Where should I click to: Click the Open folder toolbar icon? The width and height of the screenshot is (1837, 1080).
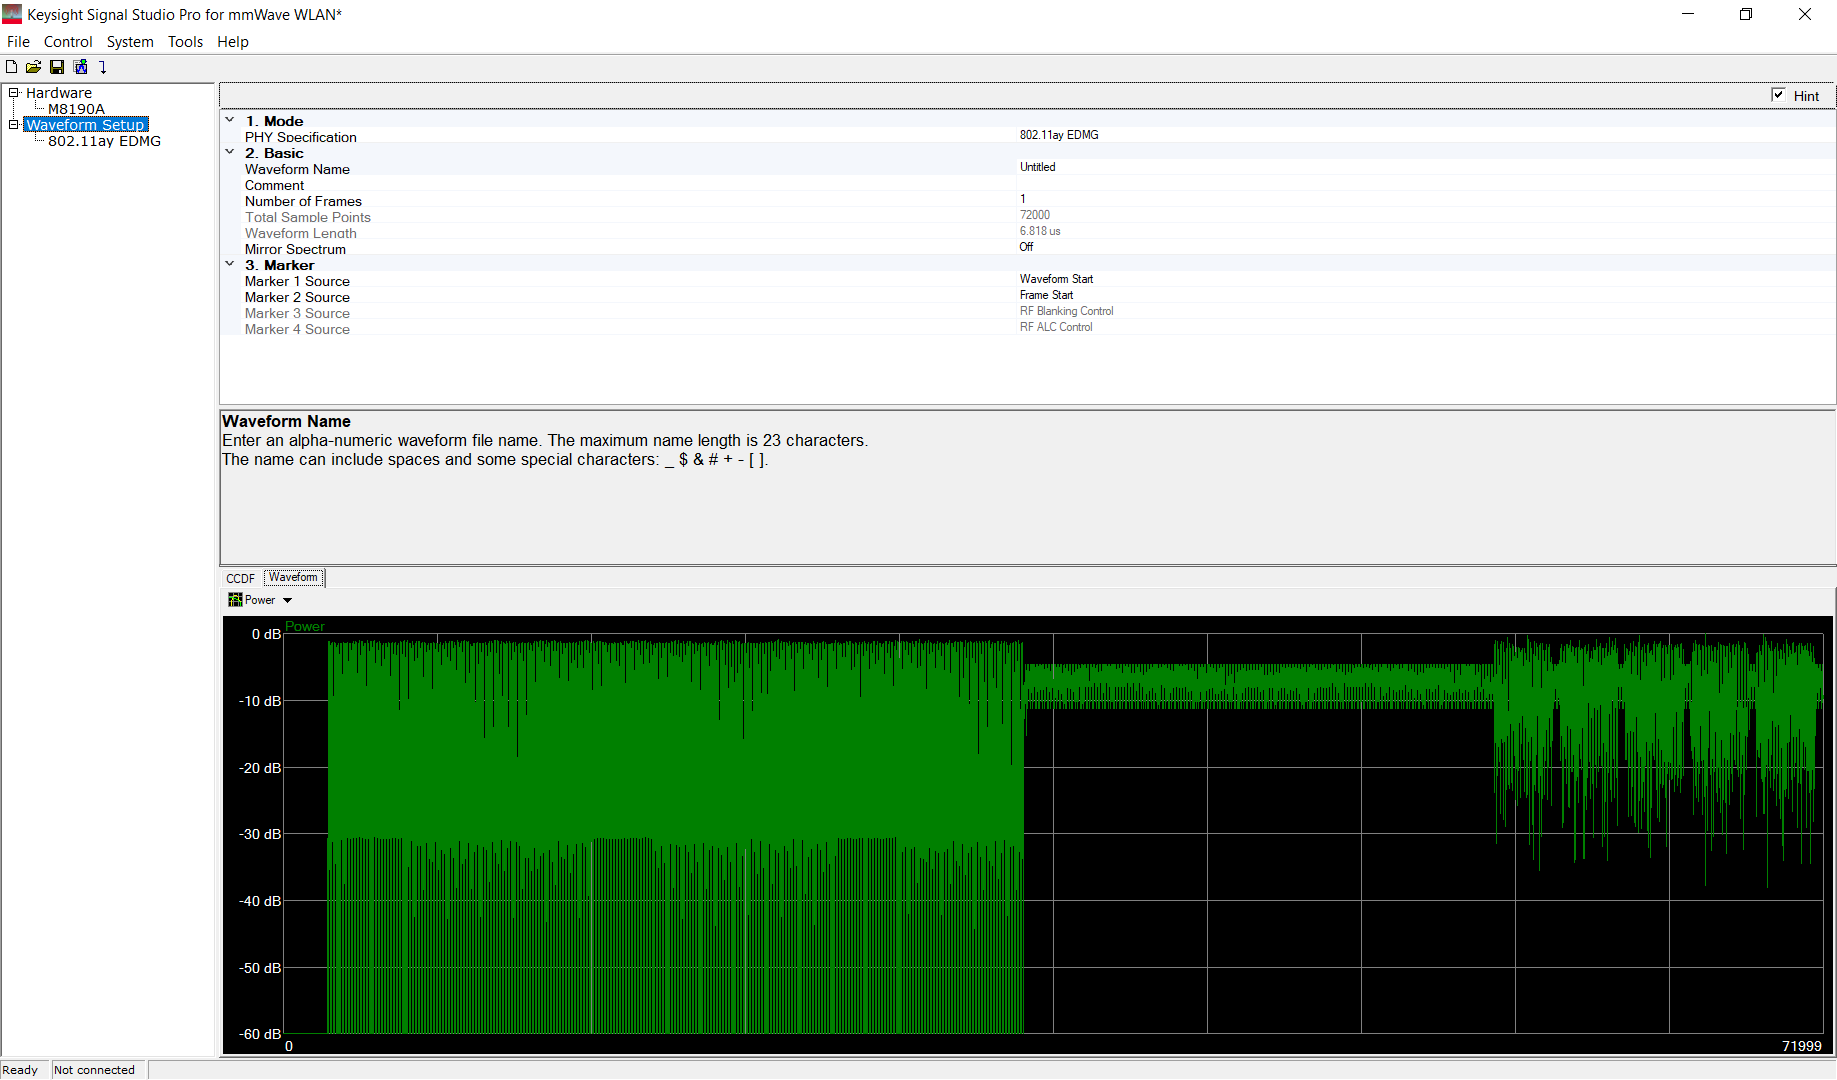(x=34, y=67)
